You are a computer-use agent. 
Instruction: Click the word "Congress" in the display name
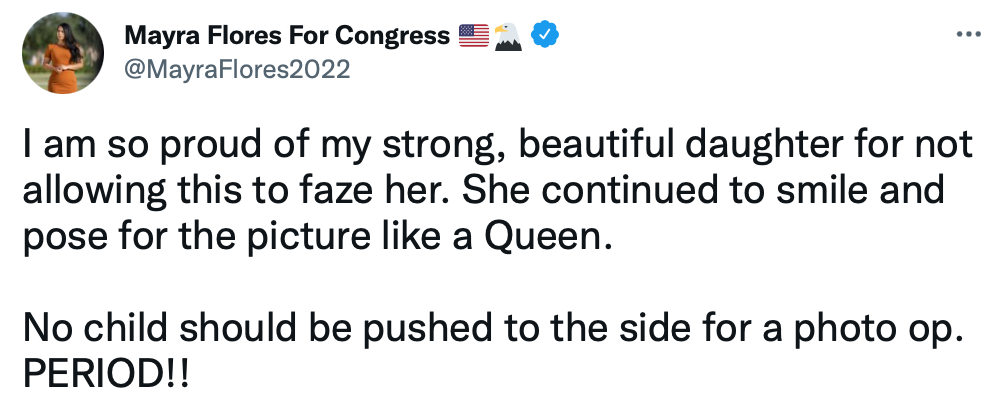393,37
